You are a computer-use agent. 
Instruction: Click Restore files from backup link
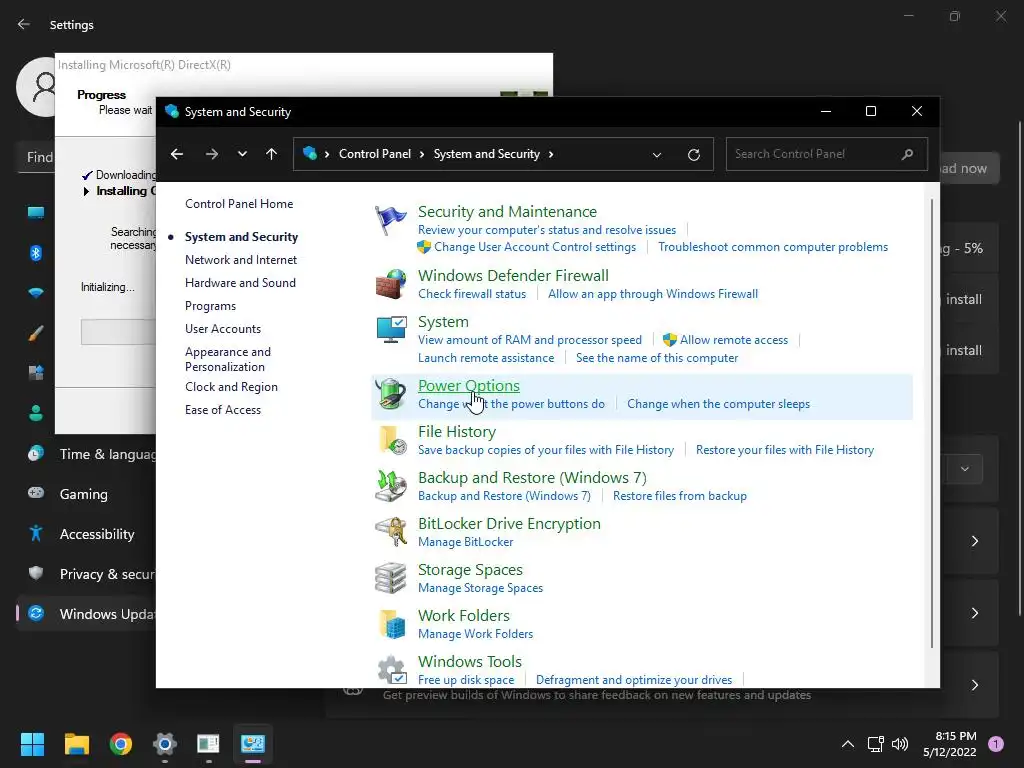click(x=680, y=496)
